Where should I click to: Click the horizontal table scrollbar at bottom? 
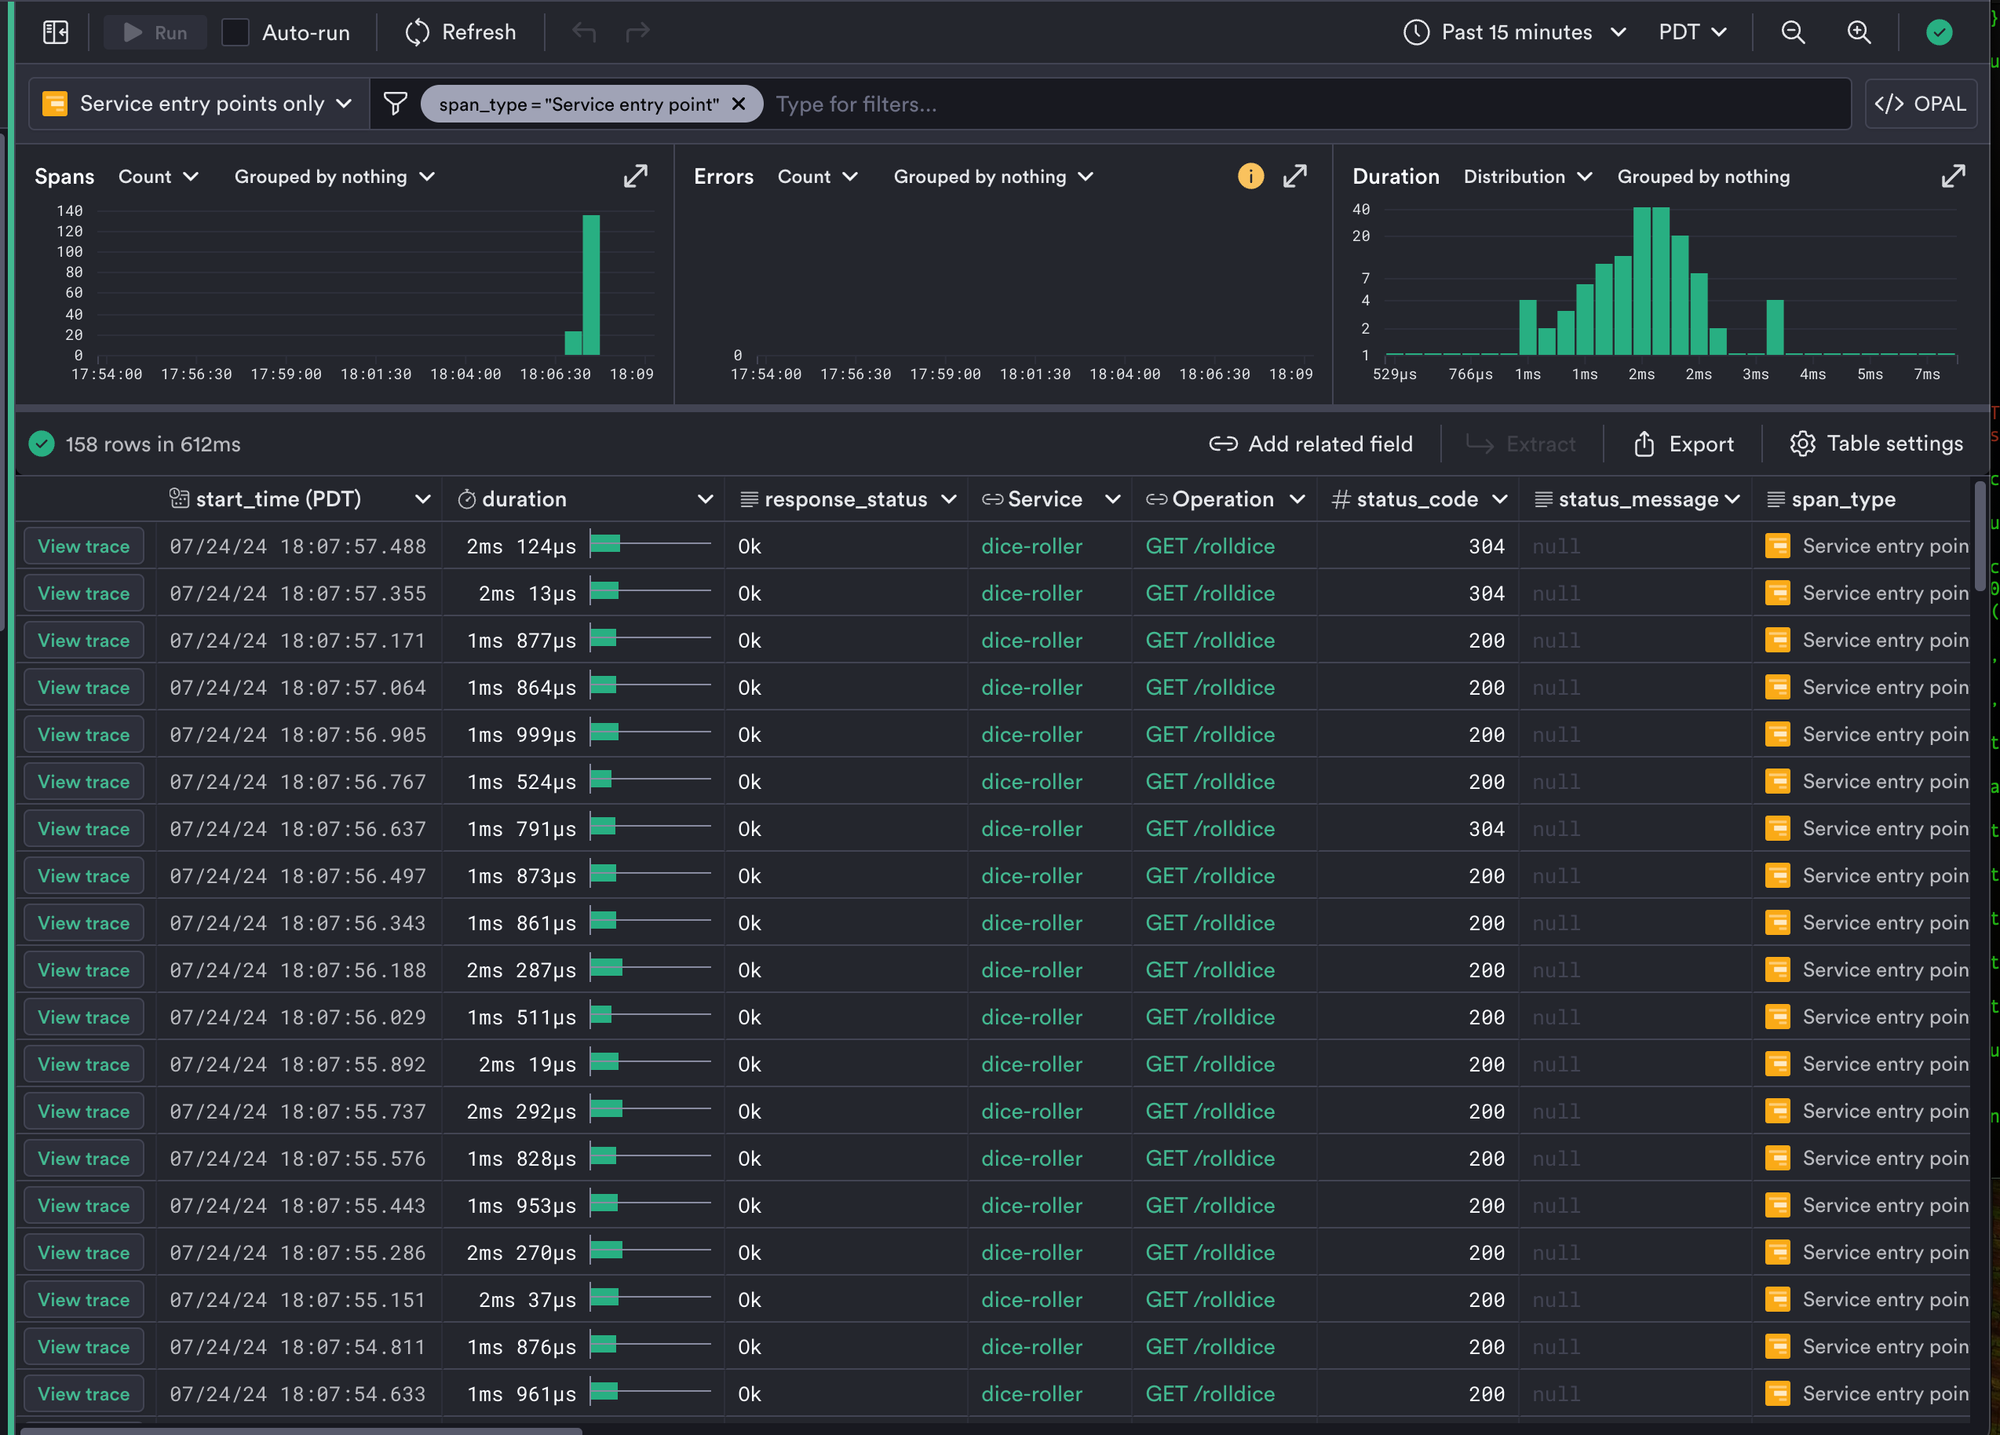coord(300,1430)
